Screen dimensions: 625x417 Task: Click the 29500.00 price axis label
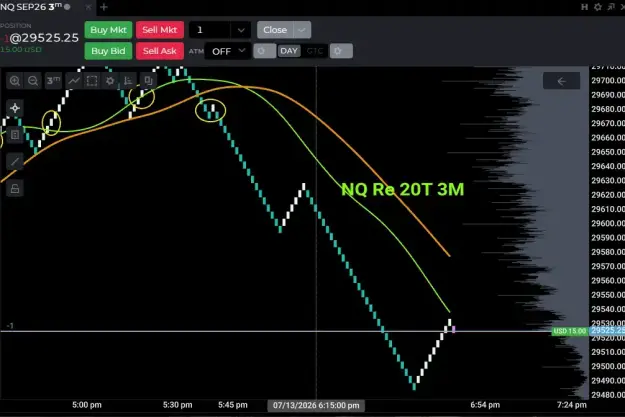coord(608,366)
